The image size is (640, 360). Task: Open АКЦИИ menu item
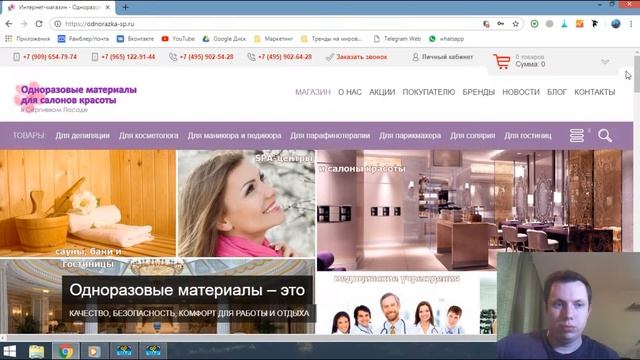pos(382,92)
